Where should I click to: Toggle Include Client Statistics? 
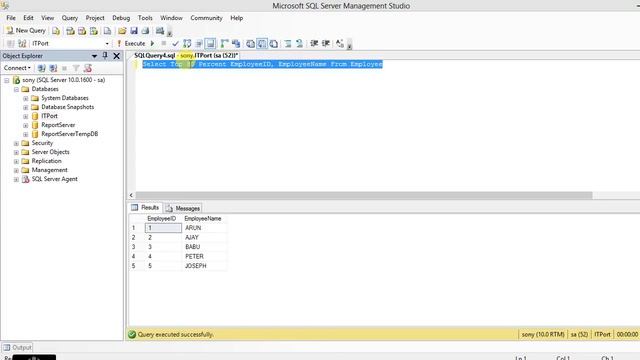tap(236, 43)
